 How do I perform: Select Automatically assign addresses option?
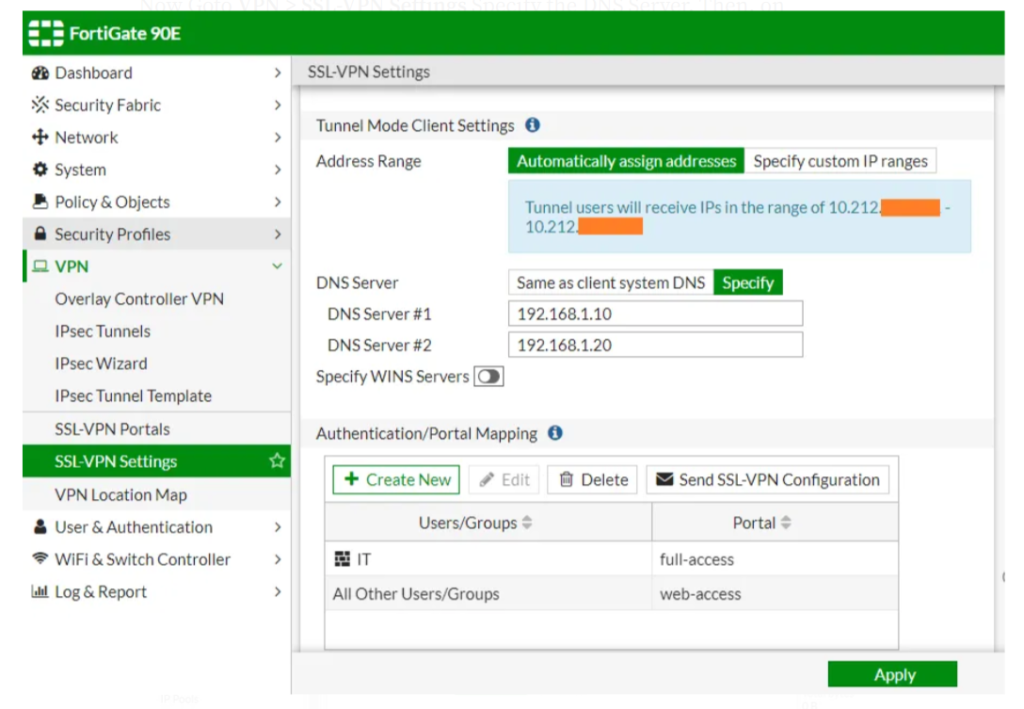(626, 161)
